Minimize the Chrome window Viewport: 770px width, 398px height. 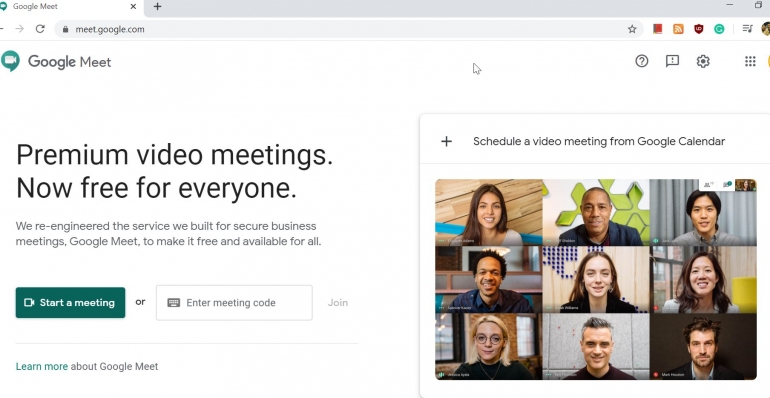tap(729, 5)
